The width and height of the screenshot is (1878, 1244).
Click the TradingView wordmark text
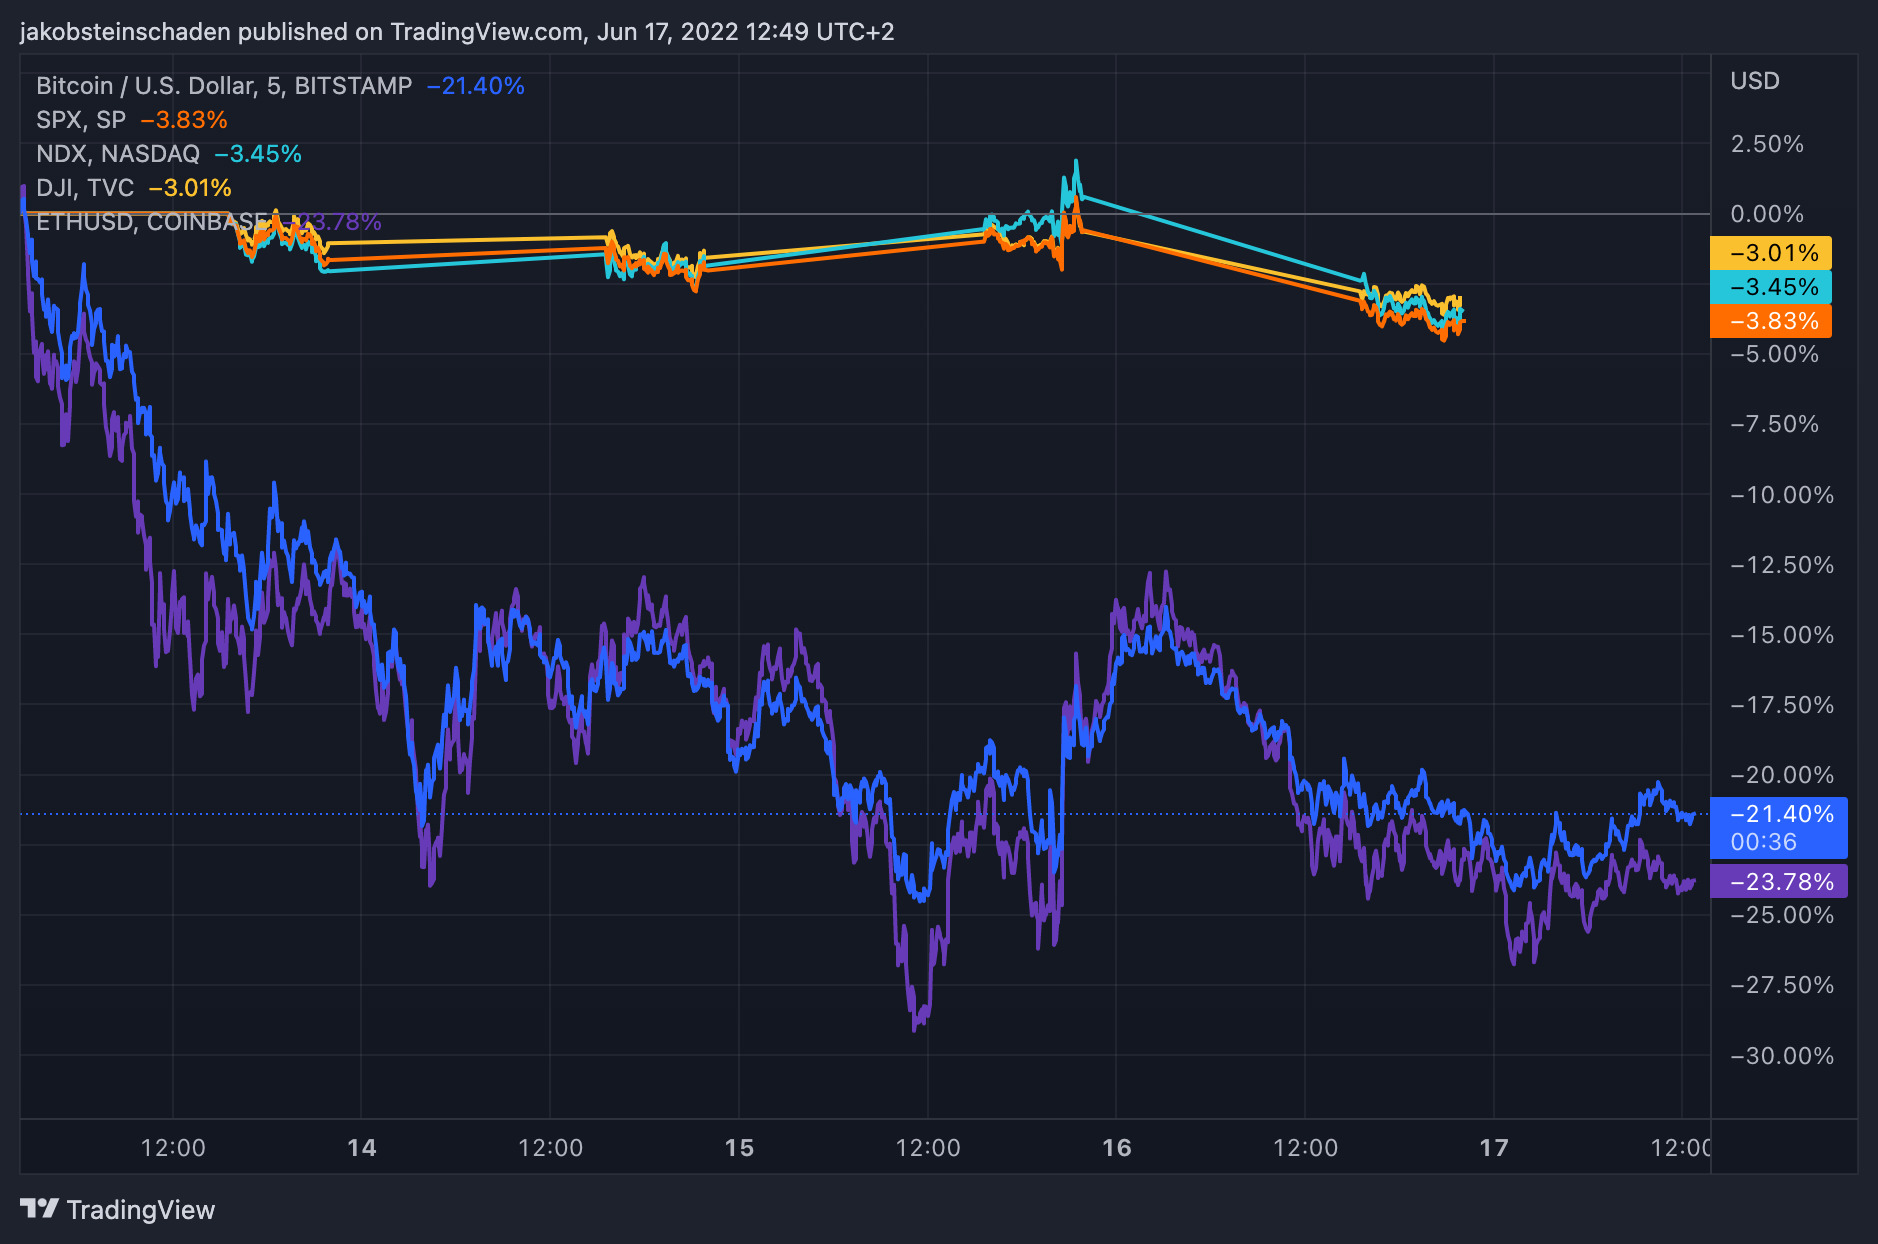pos(141,1210)
